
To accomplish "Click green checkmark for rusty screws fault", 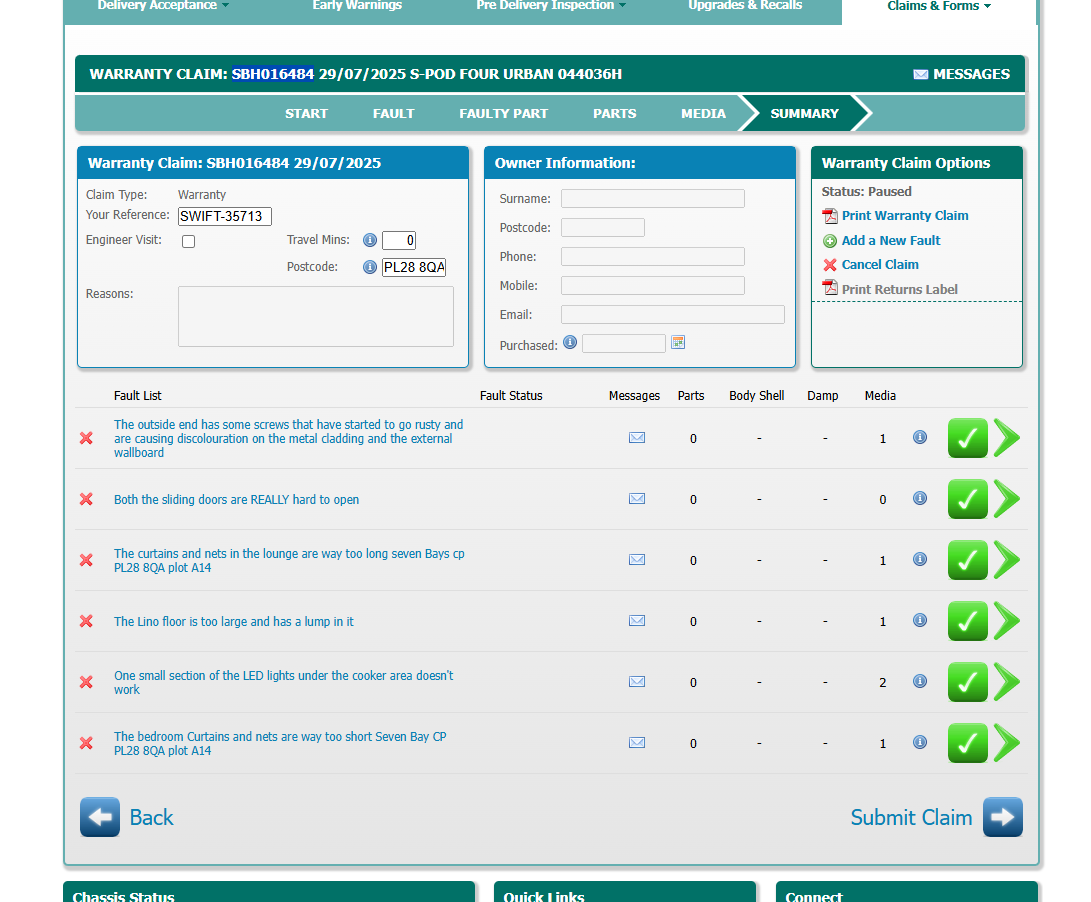I will (x=968, y=438).
